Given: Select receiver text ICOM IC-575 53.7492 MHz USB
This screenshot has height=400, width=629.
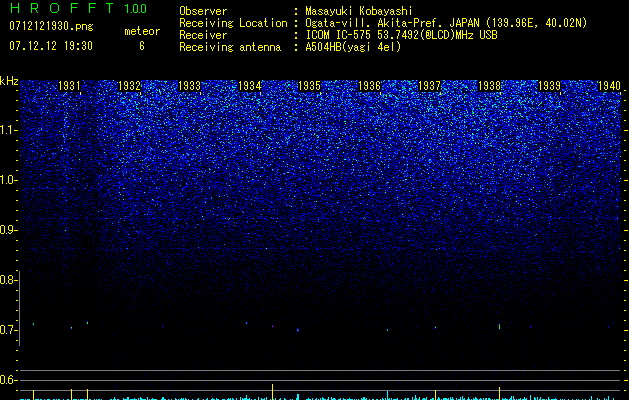Looking at the screenshot, I should (401, 35).
